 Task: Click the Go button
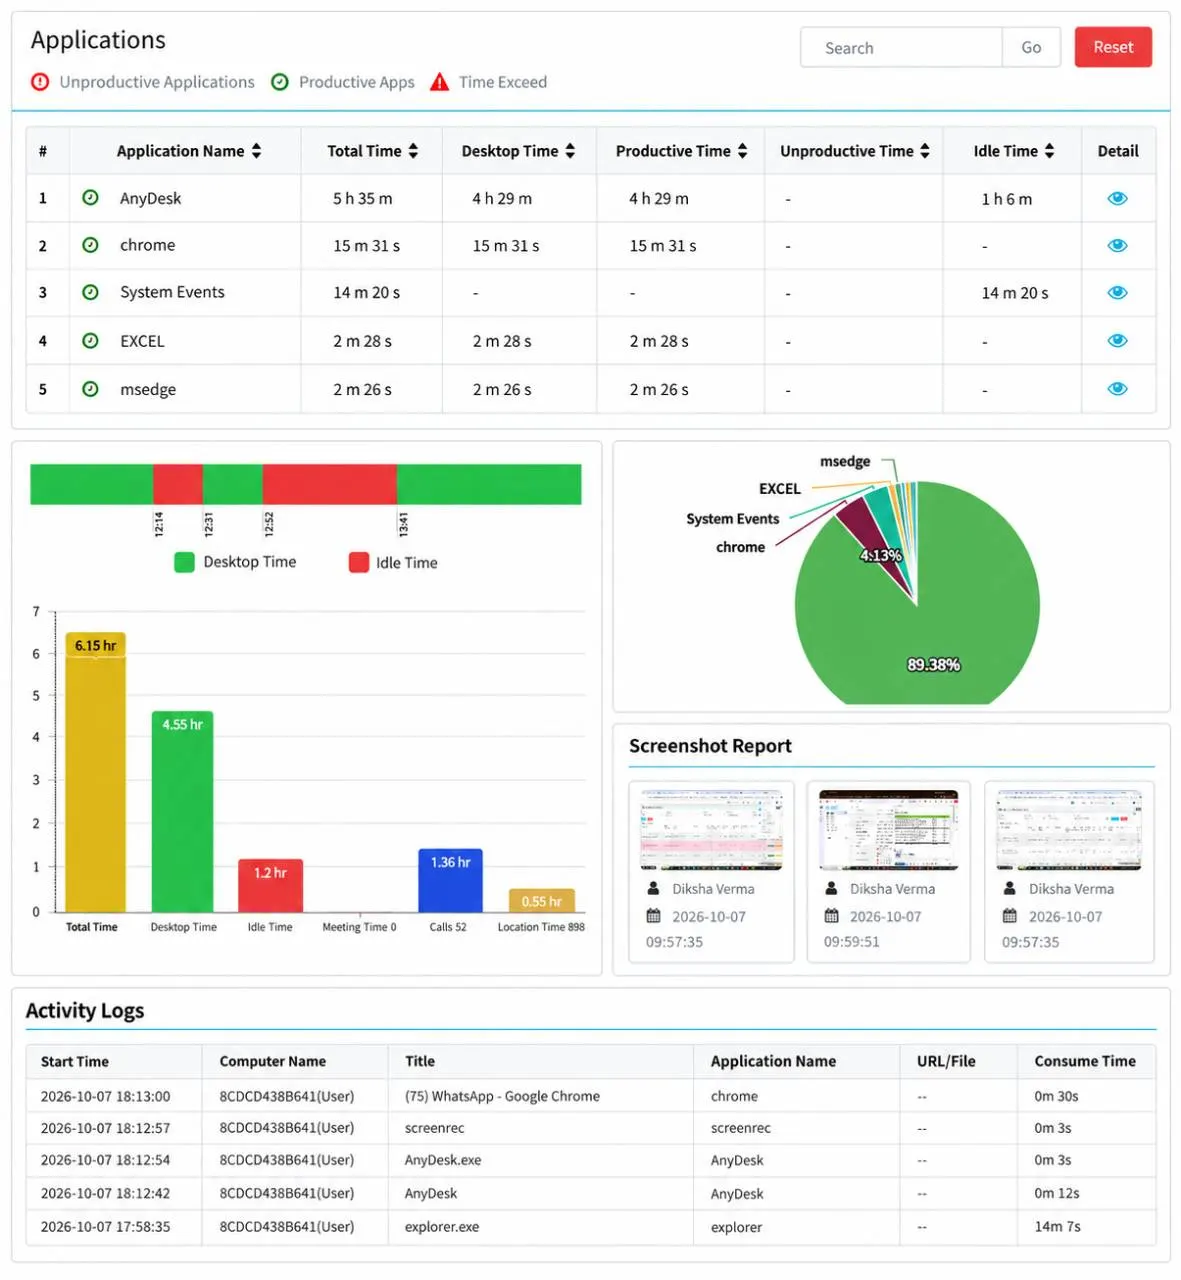click(x=1031, y=47)
